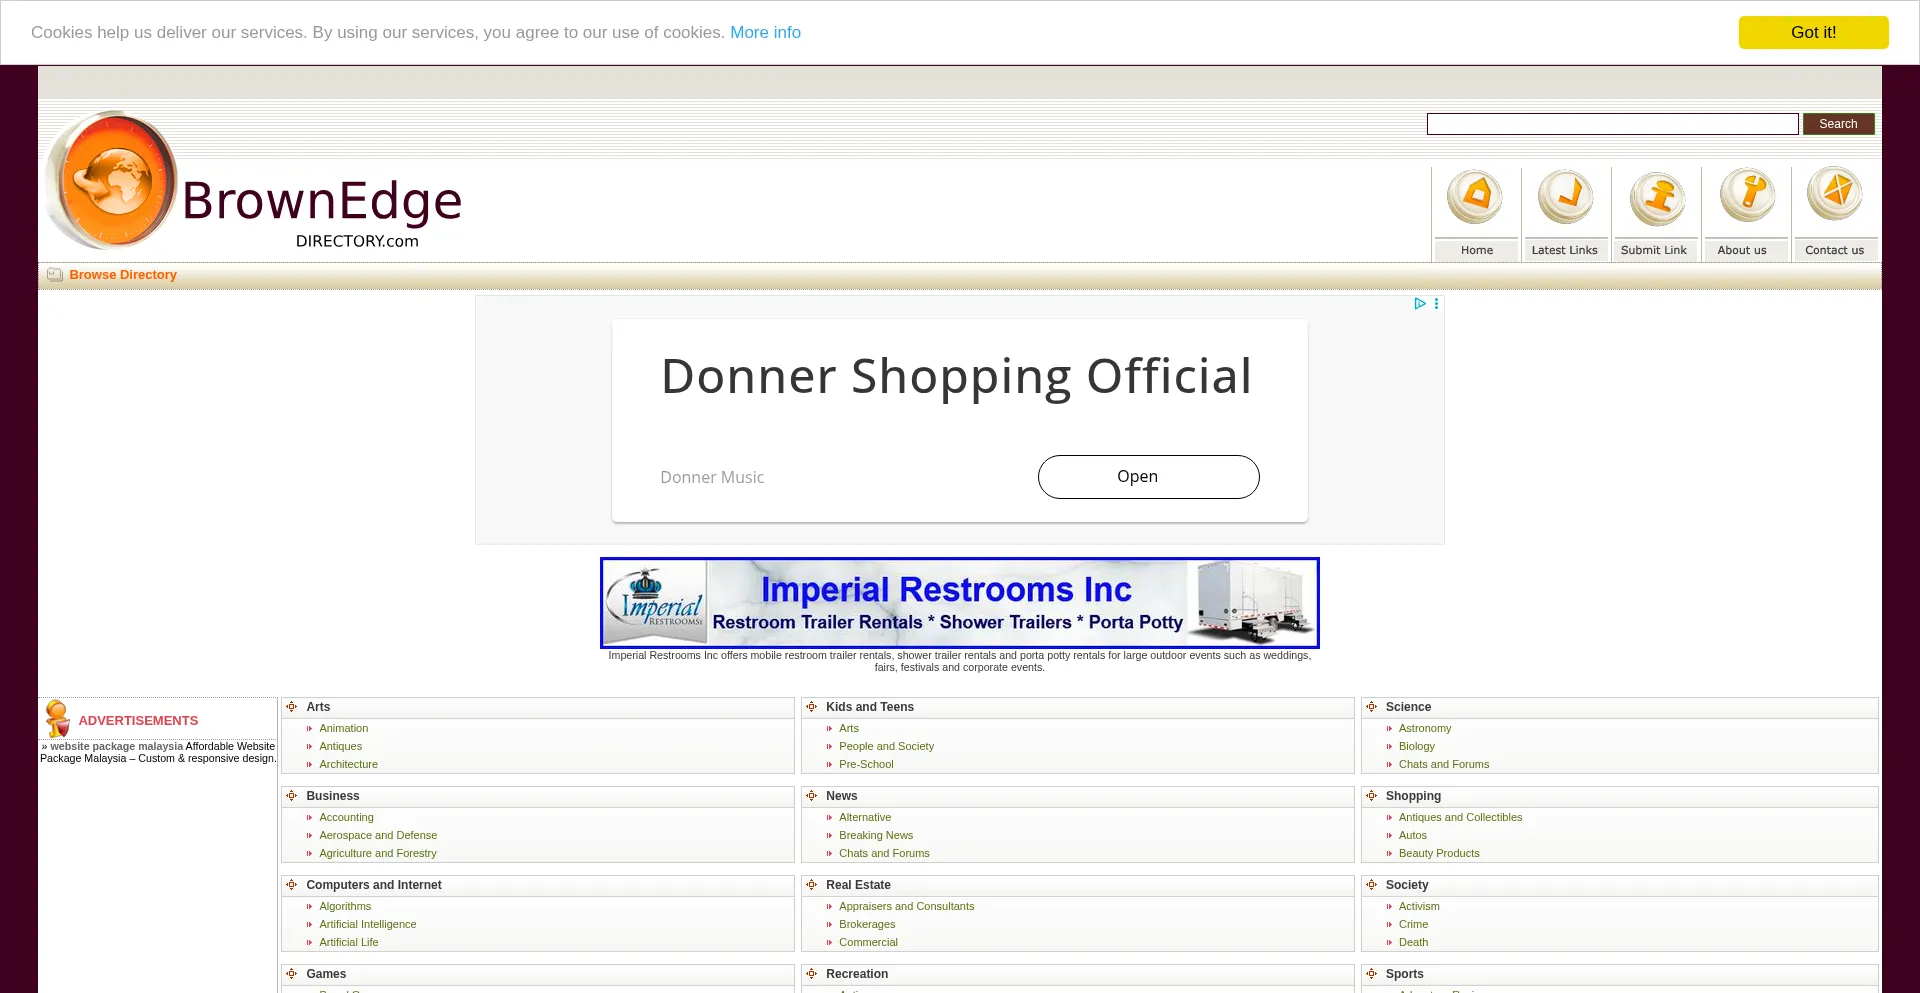Image resolution: width=1920 pixels, height=993 pixels.
Task: Expand the Science category icon
Action: point(1372,707)
